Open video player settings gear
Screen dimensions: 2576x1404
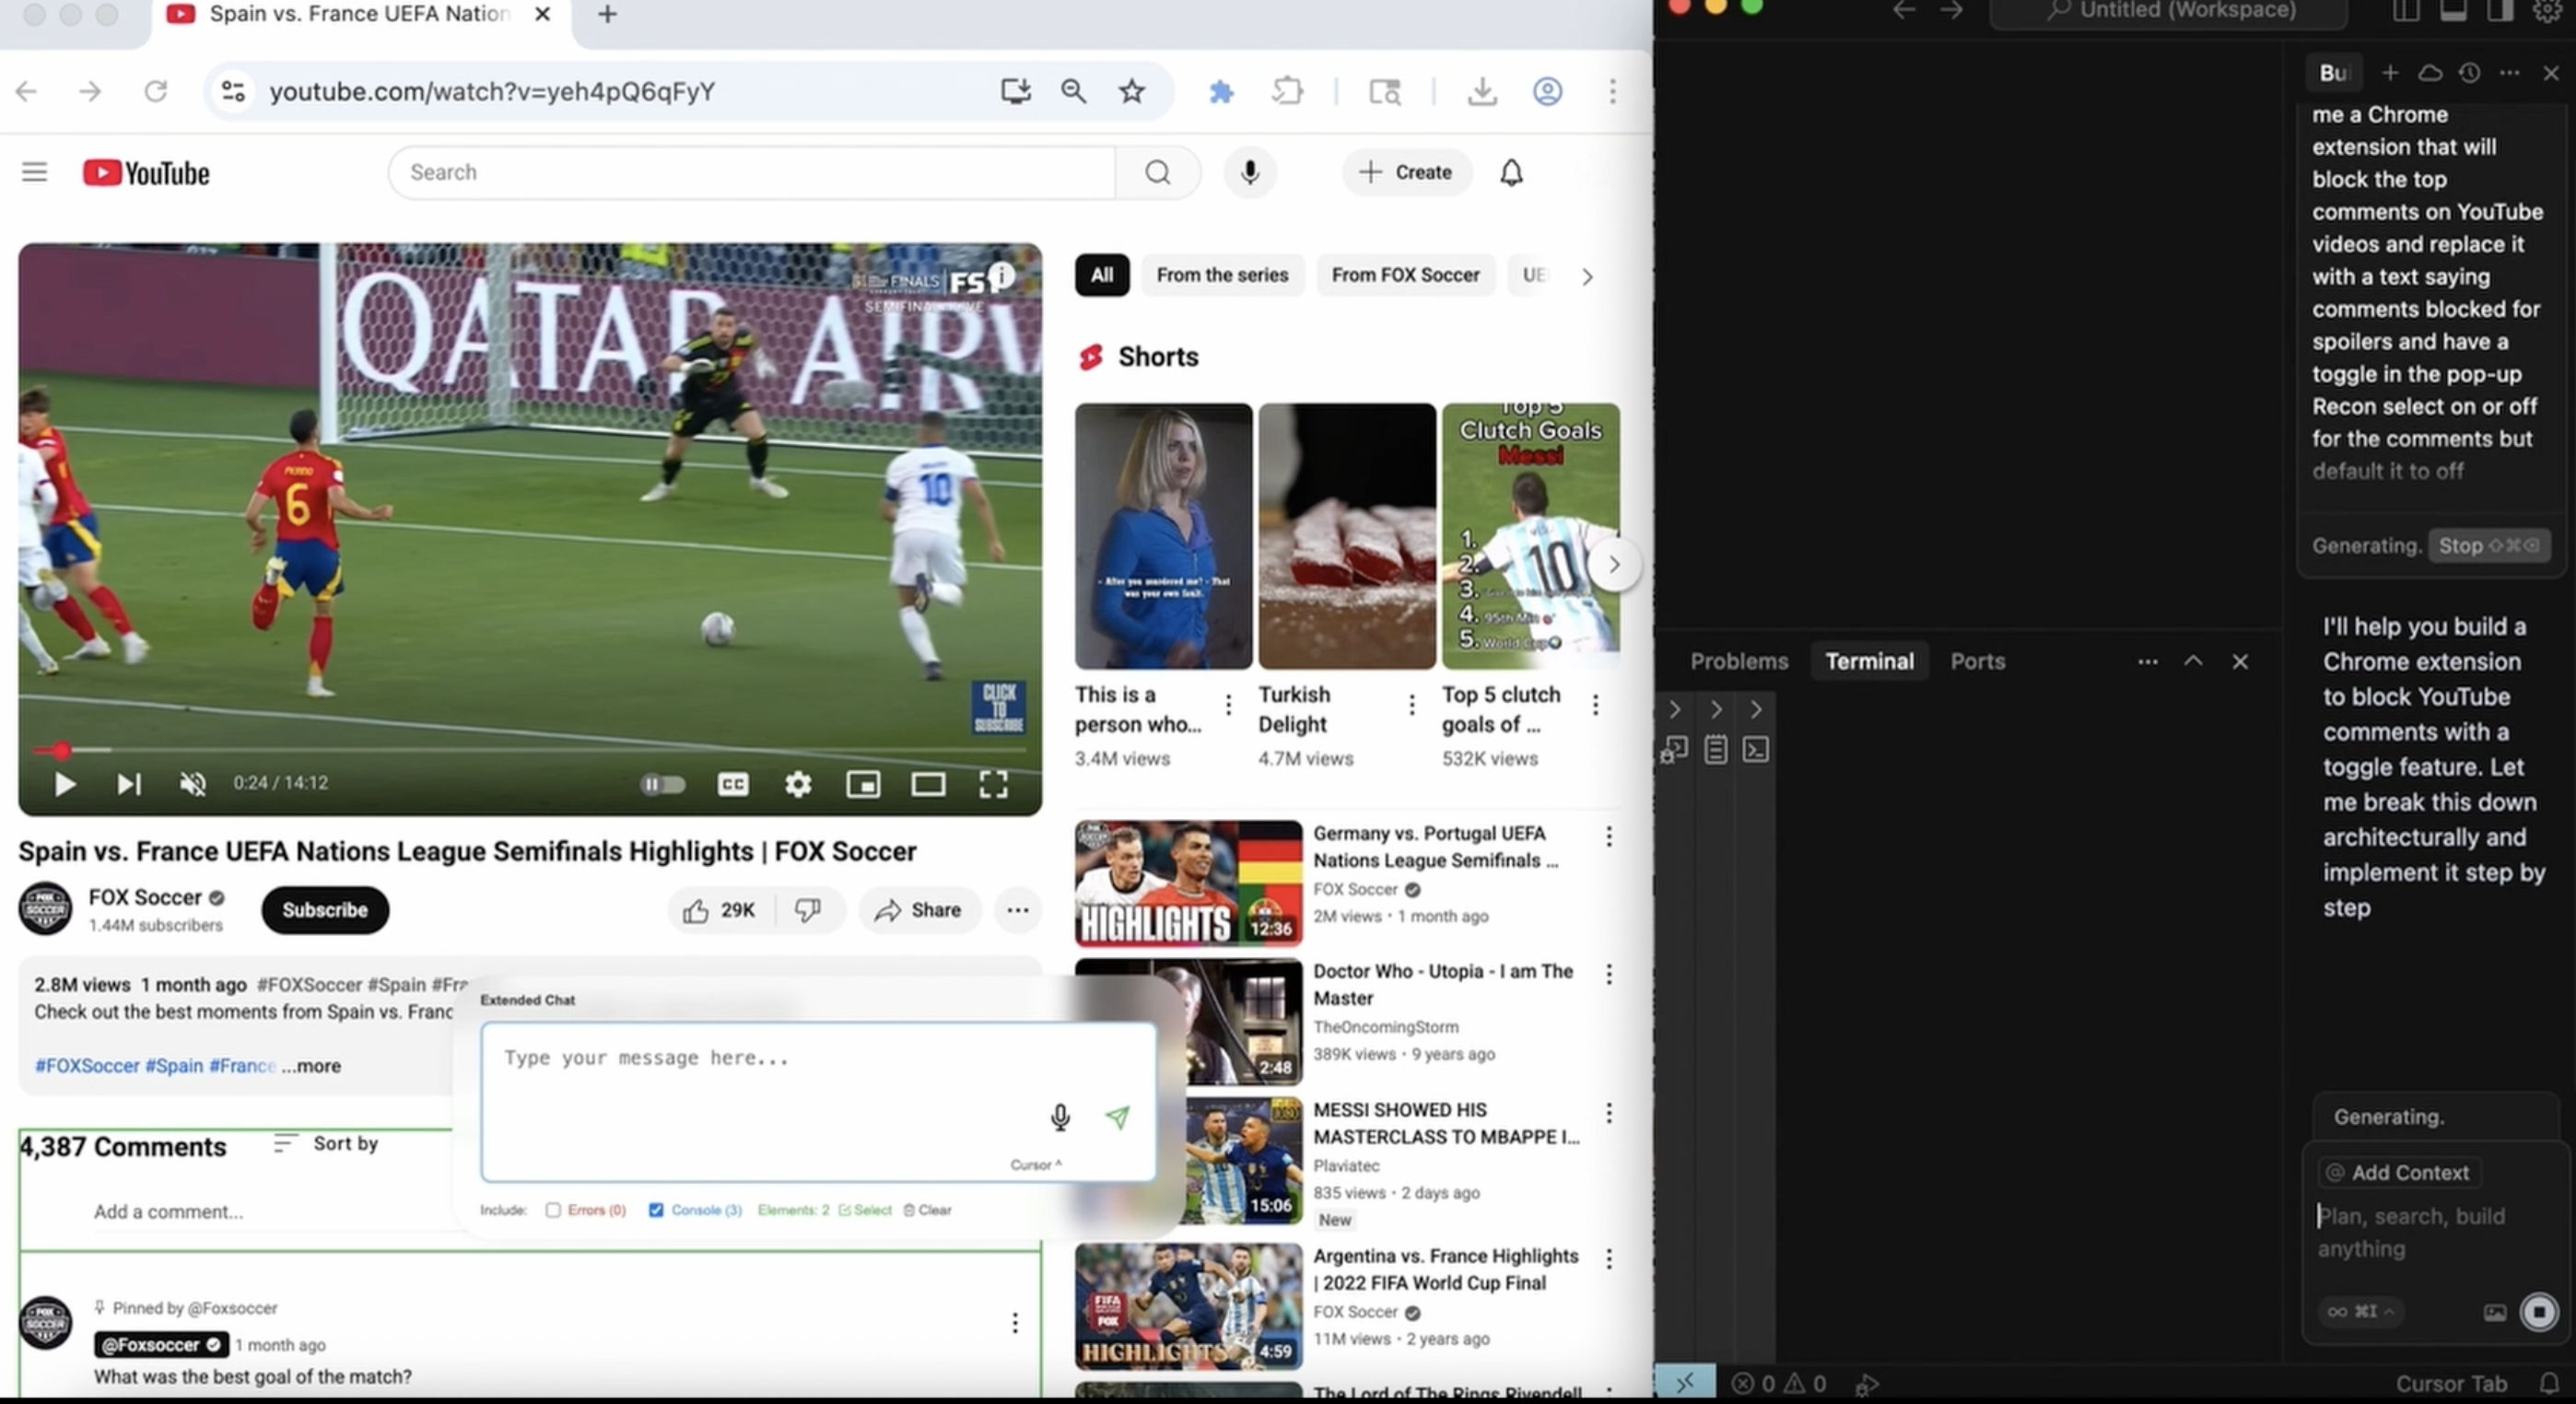[x=798, y=784]
